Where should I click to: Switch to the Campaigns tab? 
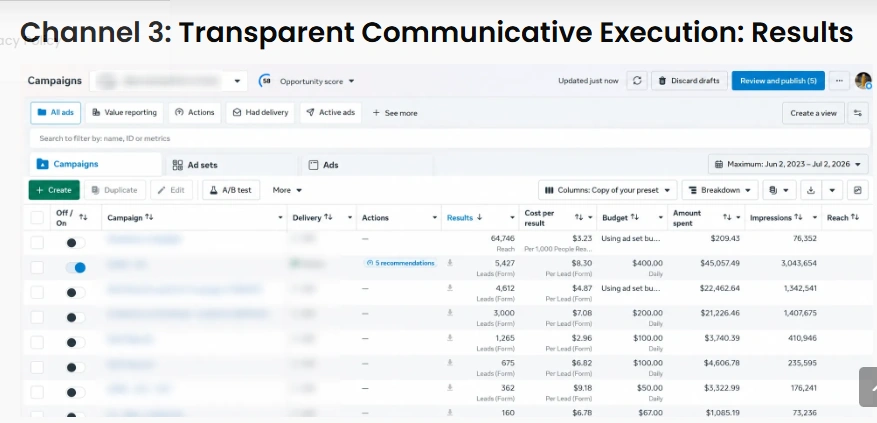95,164
